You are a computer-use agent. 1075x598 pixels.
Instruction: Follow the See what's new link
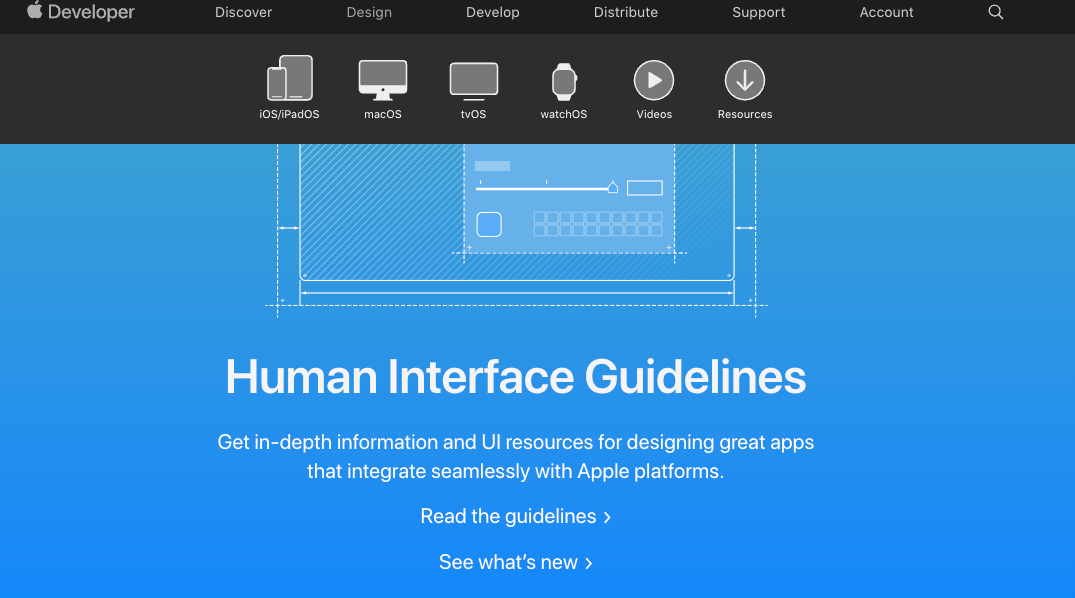[516, 562]
